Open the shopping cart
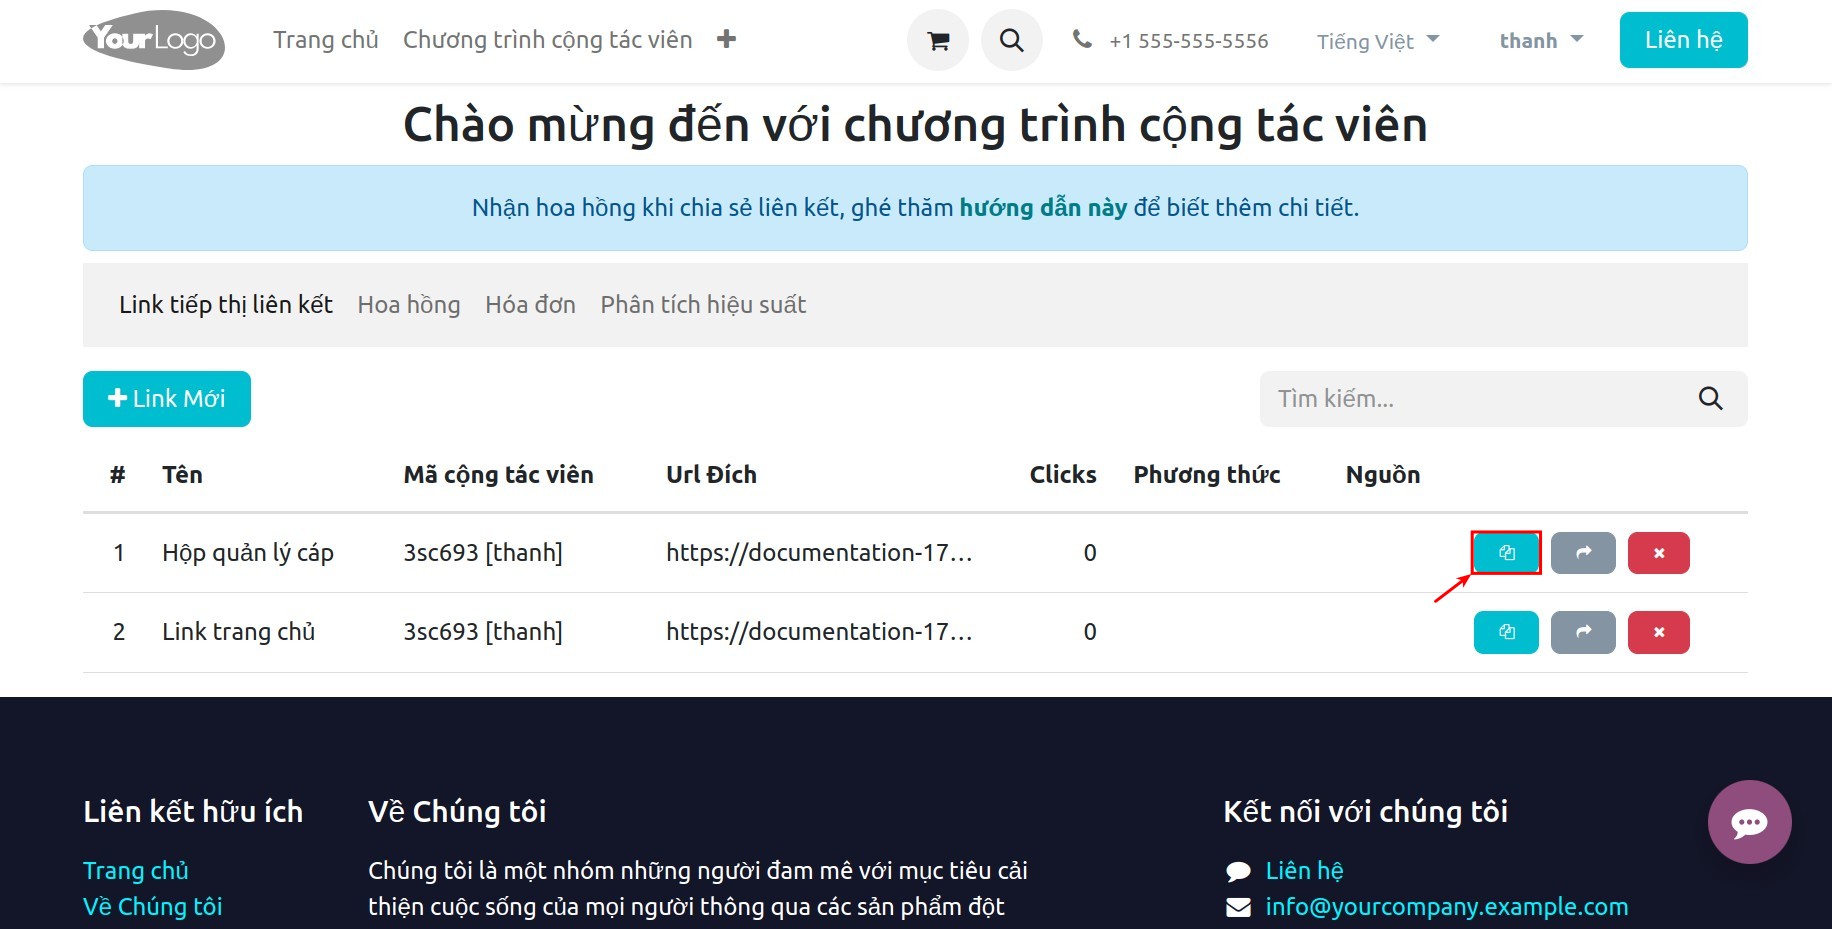This screenshot has width=1832, height=929. click(x=937, y=40)
